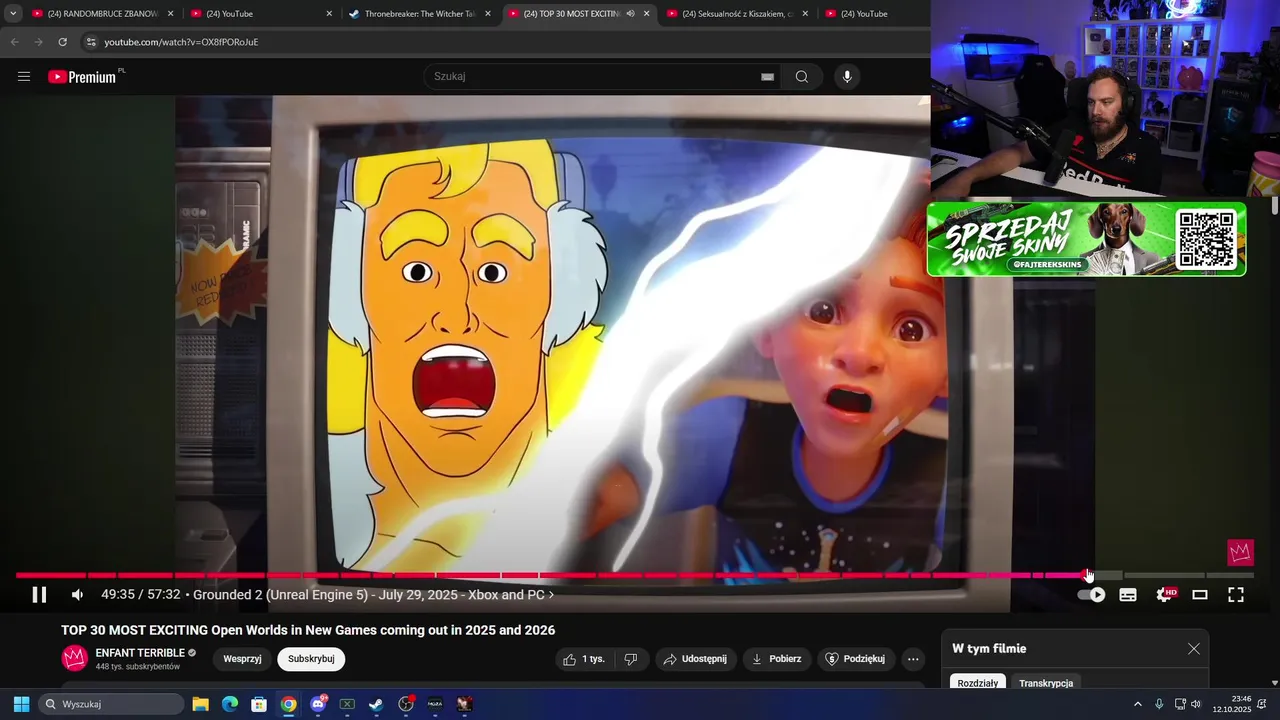Select the Transkrypcja tab

[1046, 683]
